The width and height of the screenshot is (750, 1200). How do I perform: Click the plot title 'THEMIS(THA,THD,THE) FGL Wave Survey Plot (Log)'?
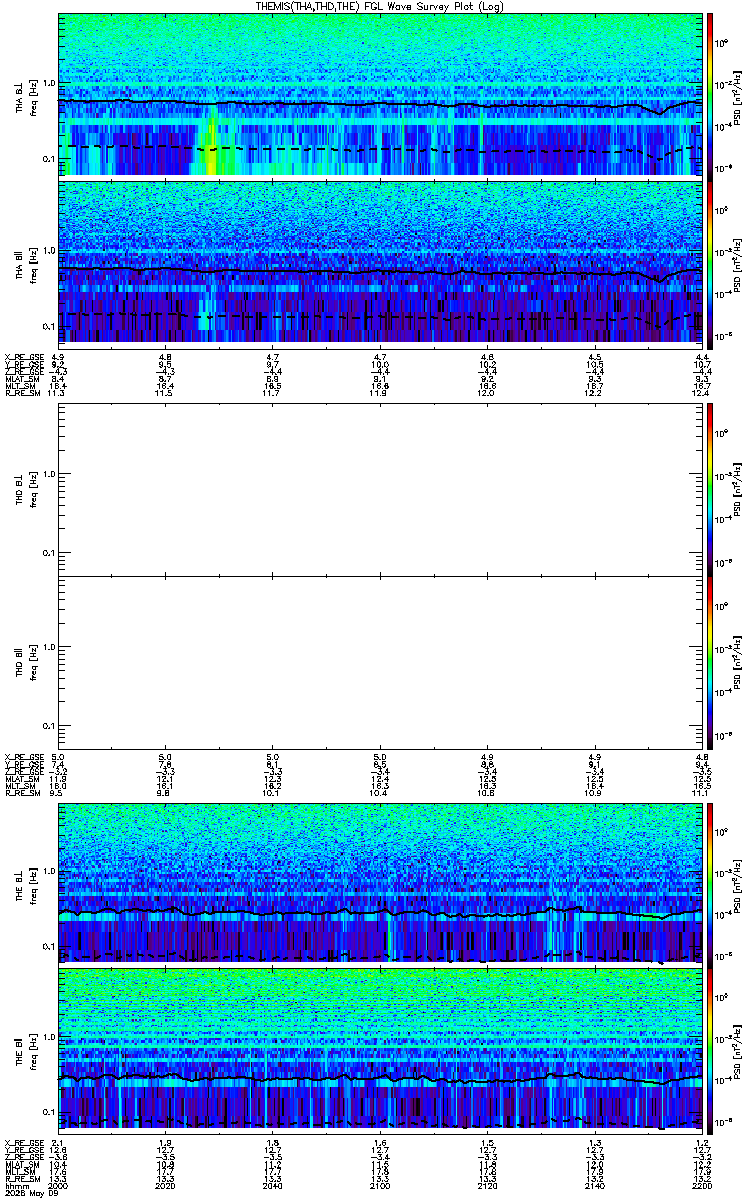coord(381,6)
